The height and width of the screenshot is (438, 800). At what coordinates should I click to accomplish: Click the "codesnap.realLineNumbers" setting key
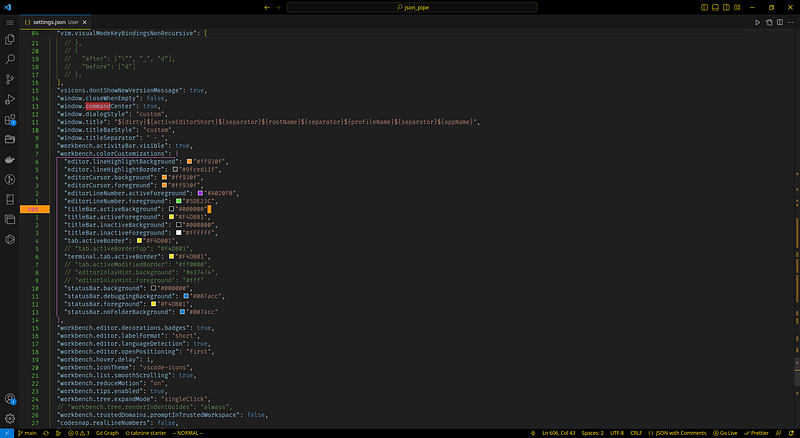104,423
